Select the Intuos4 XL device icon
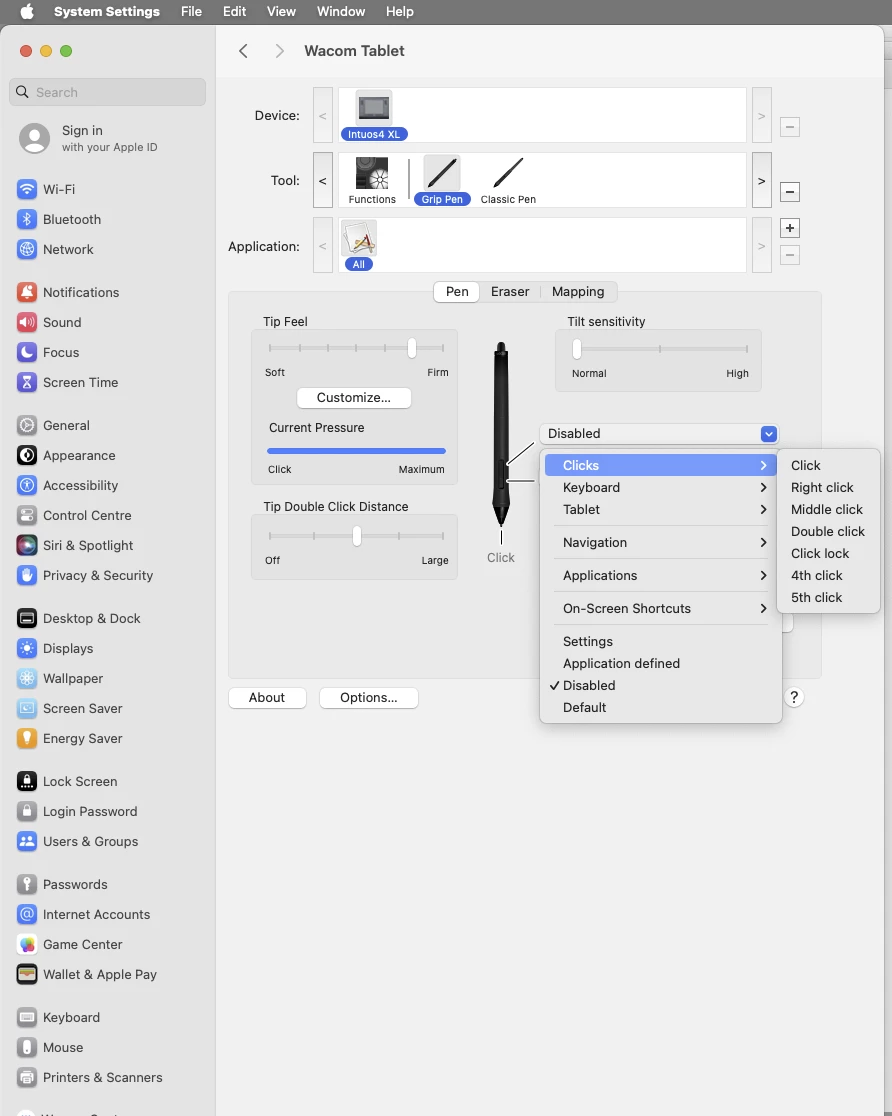Viewport: 892px width, 1116px height. 374,115
